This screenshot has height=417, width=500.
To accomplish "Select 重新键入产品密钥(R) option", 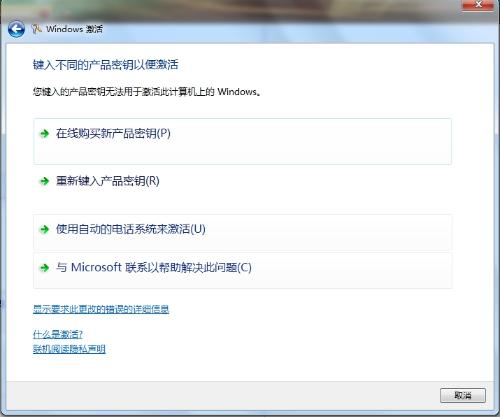I will point(242,189).
